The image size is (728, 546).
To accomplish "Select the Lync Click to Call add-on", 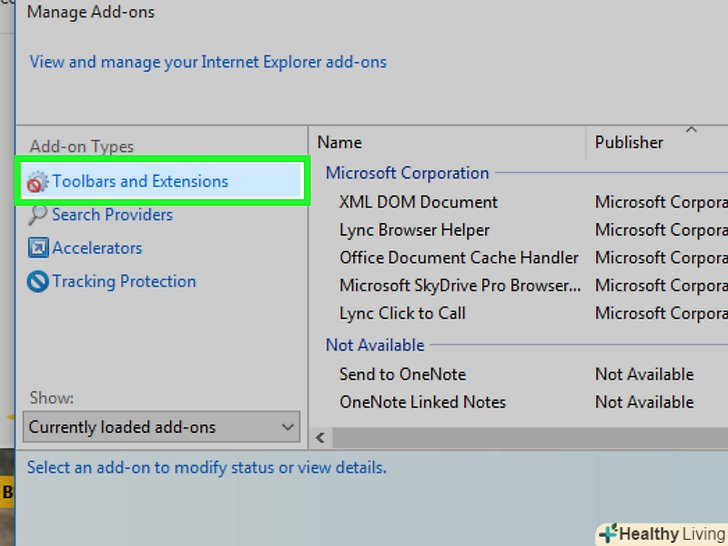I will tap(403, 314).
